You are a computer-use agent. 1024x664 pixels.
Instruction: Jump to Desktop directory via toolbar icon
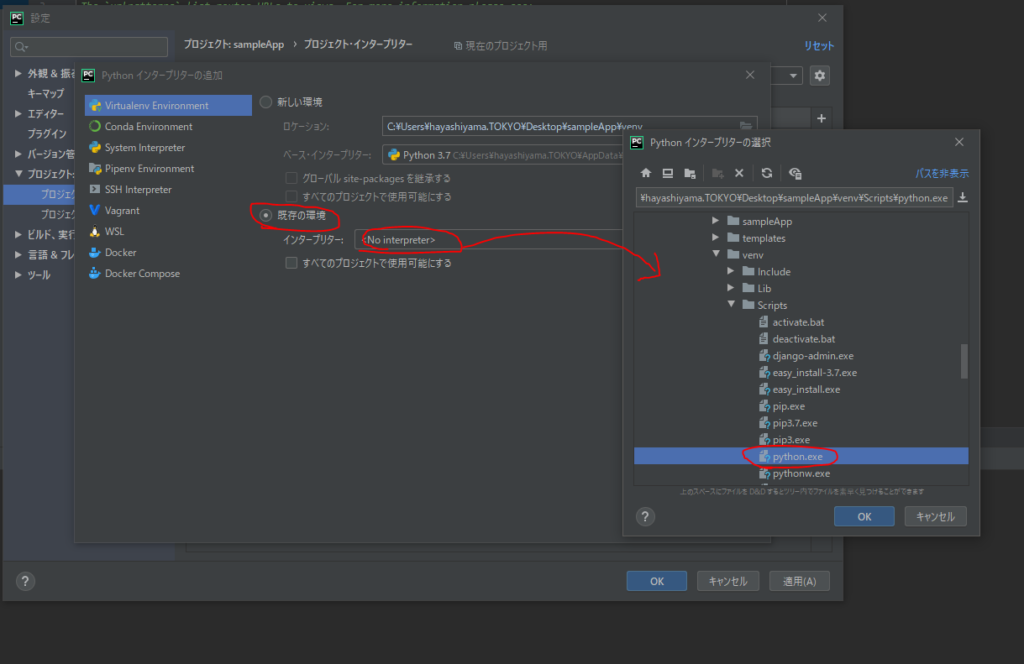point(667,173)
